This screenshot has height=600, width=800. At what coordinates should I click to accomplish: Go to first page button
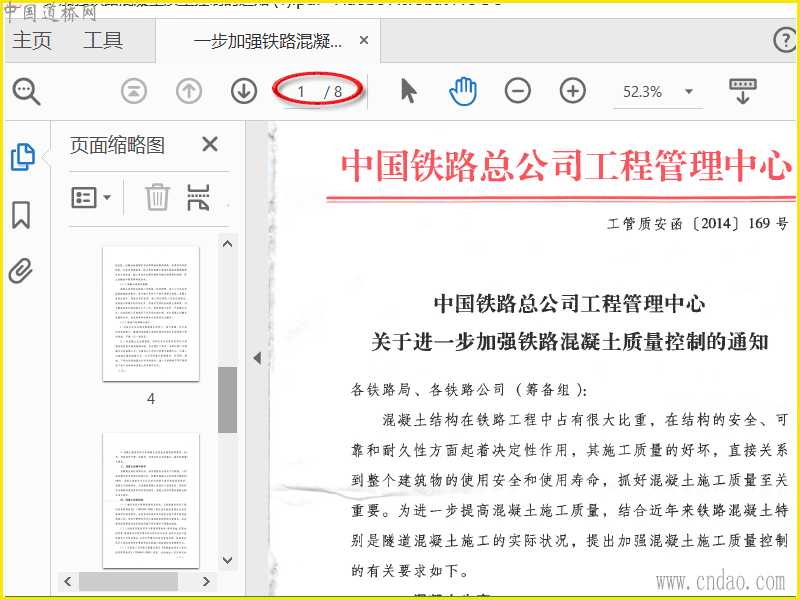(134, 91)
